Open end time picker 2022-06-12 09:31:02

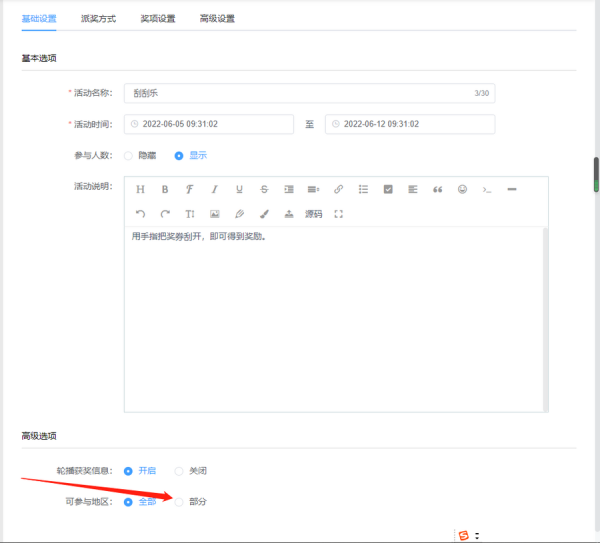tap(410, 124)
